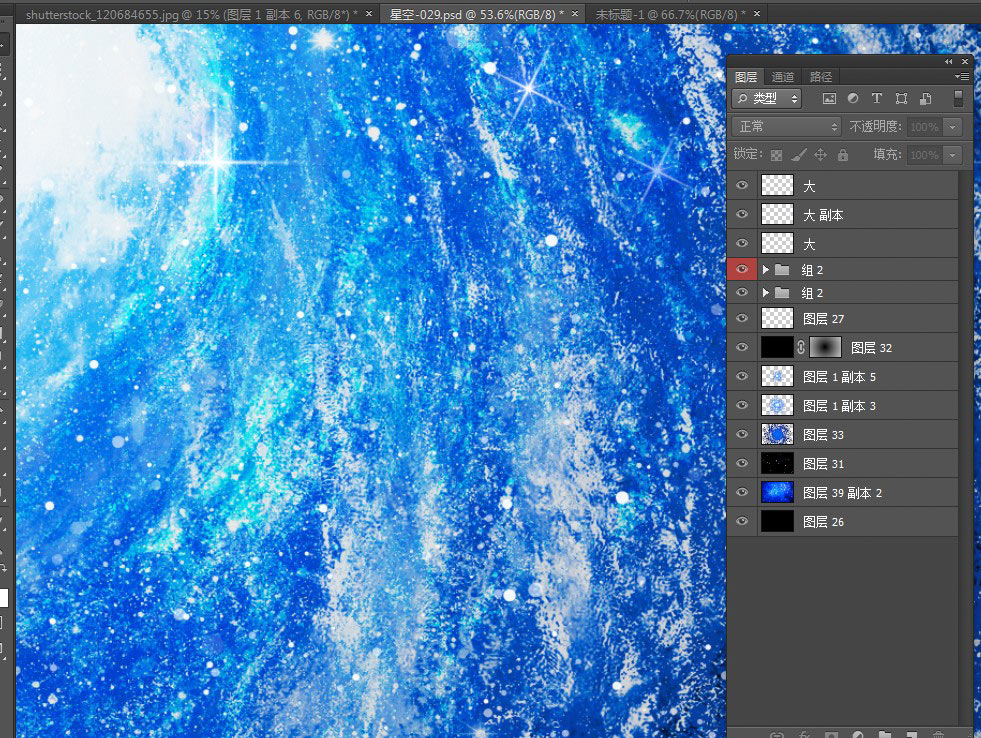Screen dimensions: 981x738
Task: Hide the 图层 27 layer
Action: 742,318
